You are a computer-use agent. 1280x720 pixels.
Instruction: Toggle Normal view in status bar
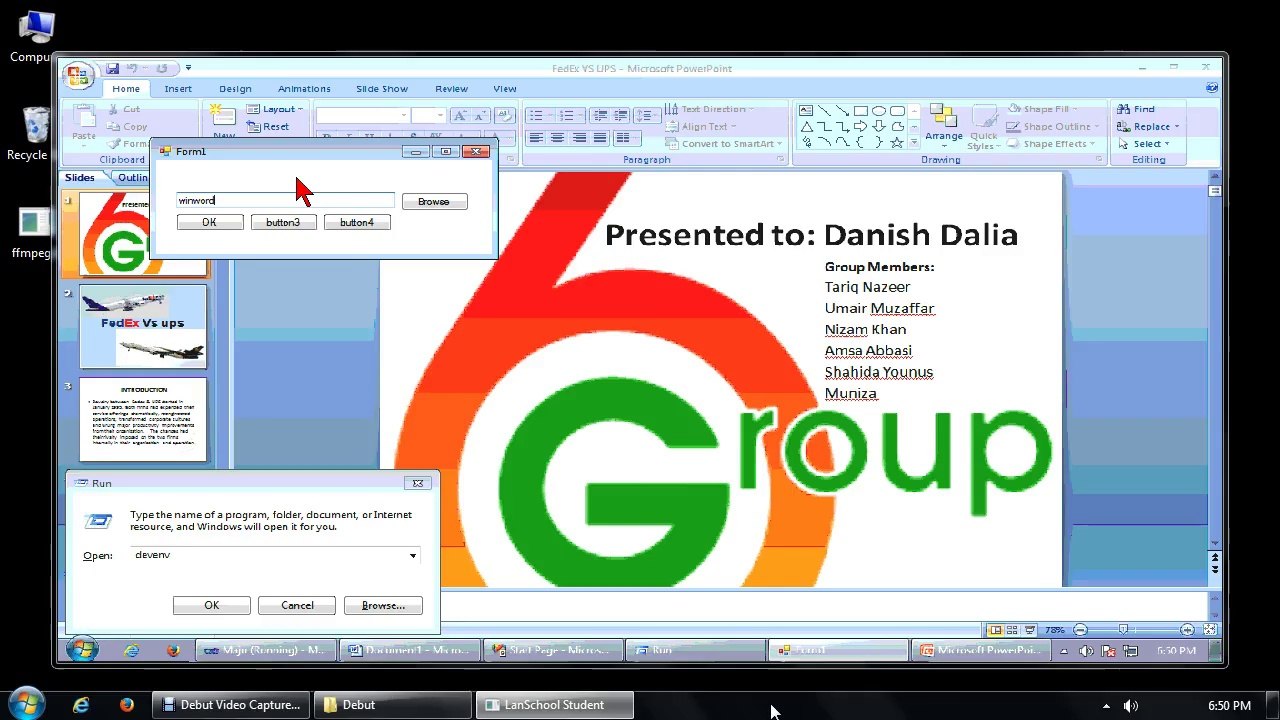point(995,630)
